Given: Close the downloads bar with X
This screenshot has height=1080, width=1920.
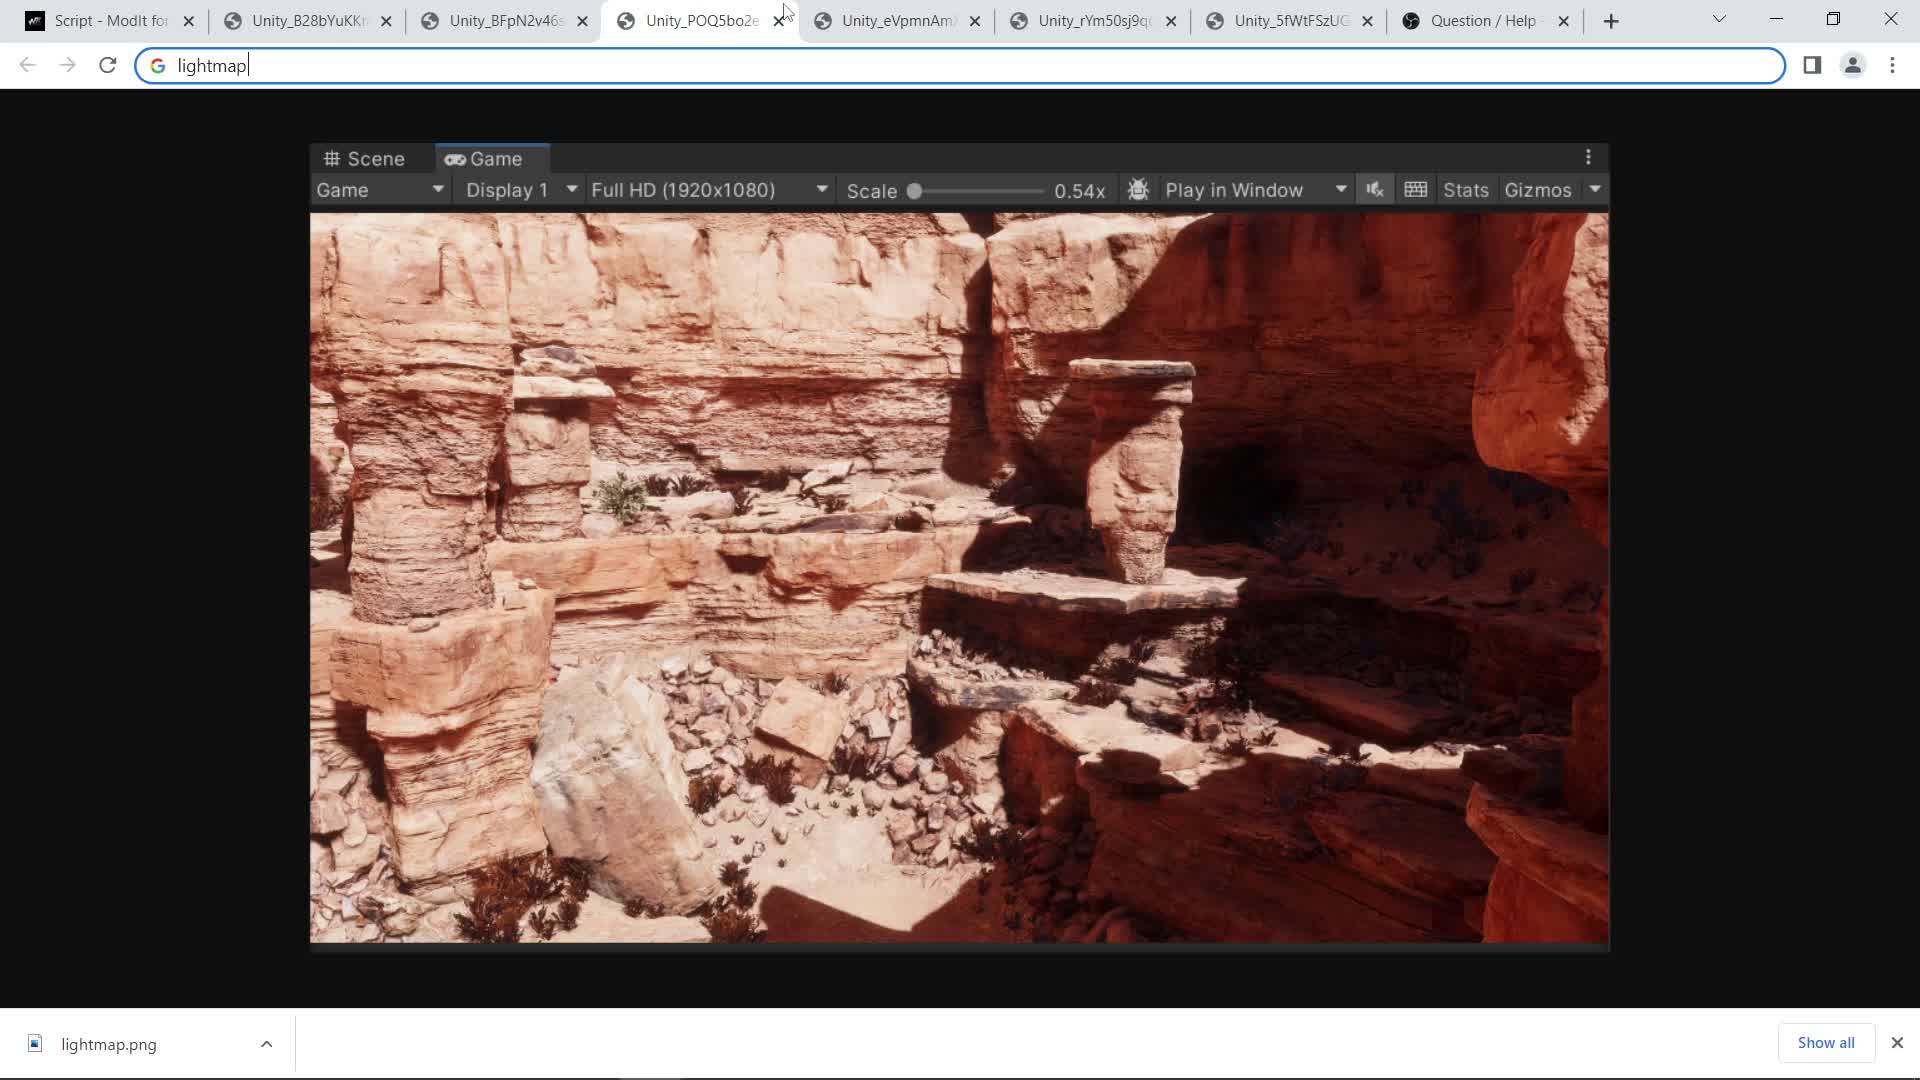Looking at the screenshot, I should tap(1897, 1043).
